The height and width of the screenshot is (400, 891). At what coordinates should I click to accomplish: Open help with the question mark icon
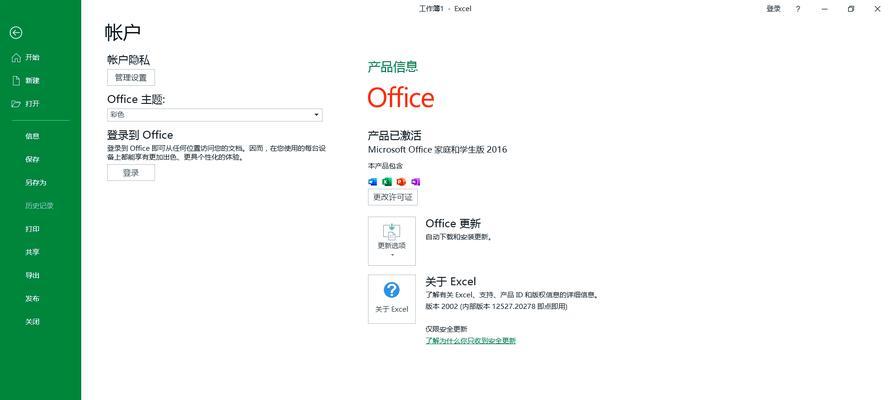click(798, 9)
